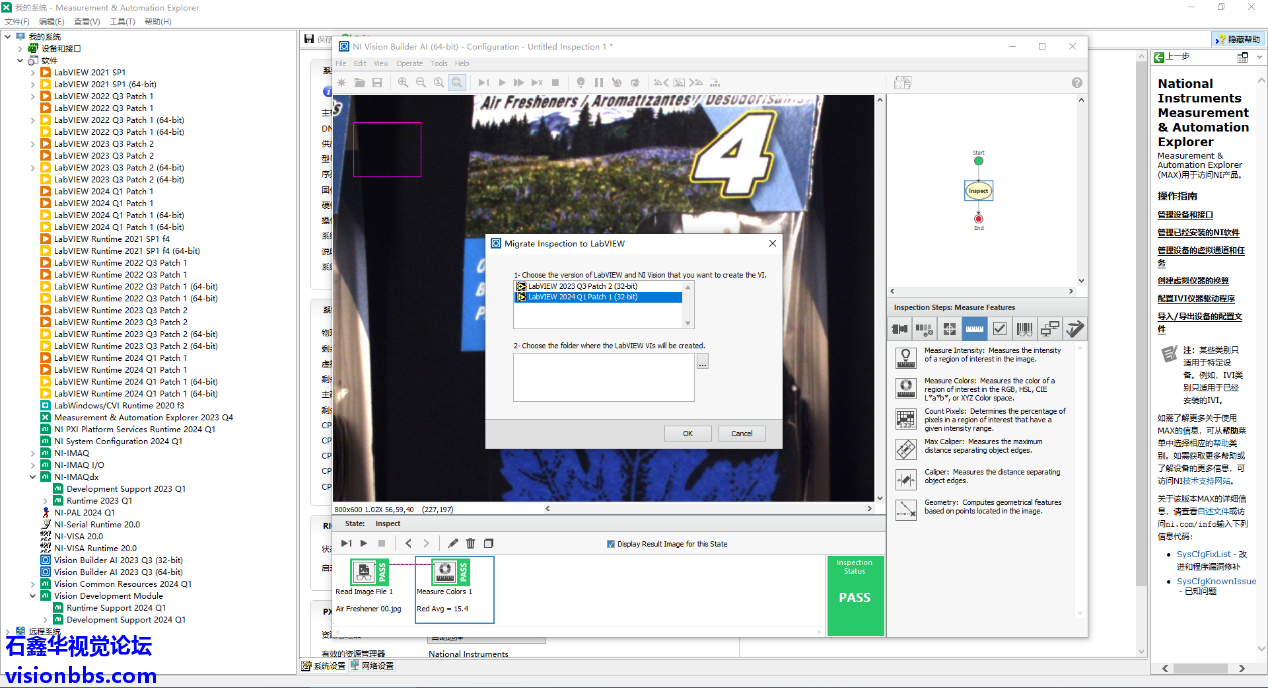
Task: Click the highlighted Zoom to Fit icon
Action: click(457, 83)
